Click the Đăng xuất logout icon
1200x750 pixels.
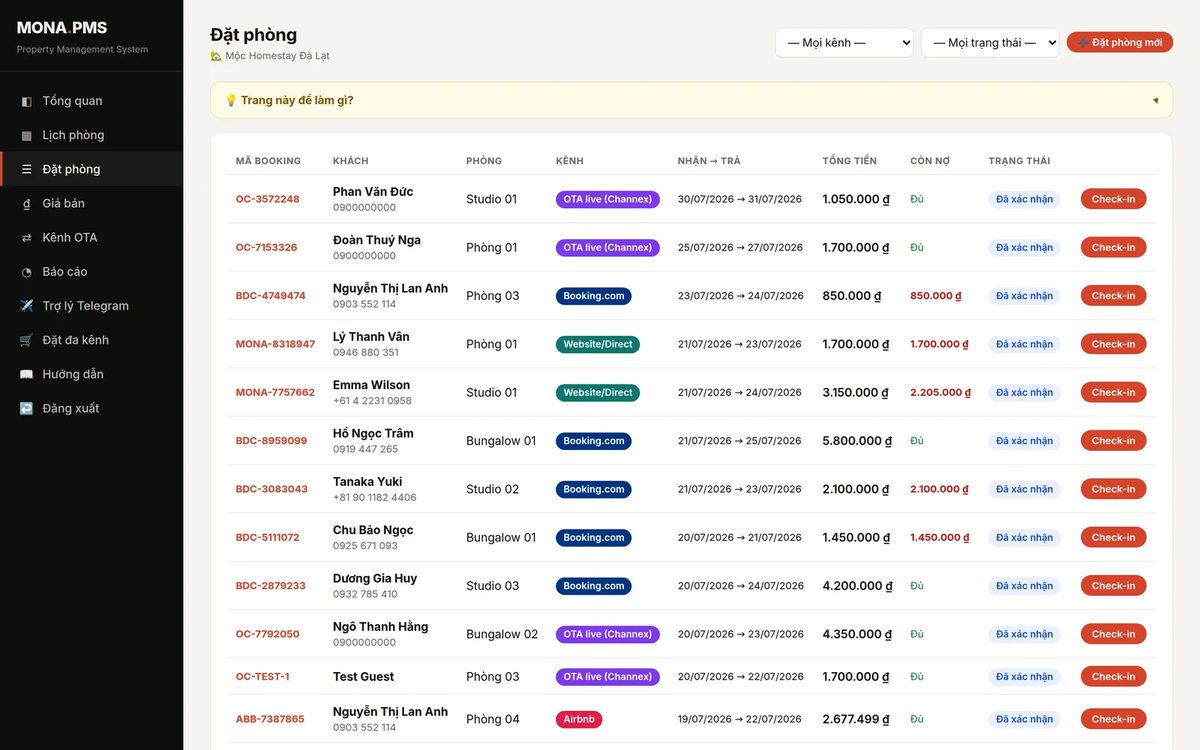coord(26,408)
